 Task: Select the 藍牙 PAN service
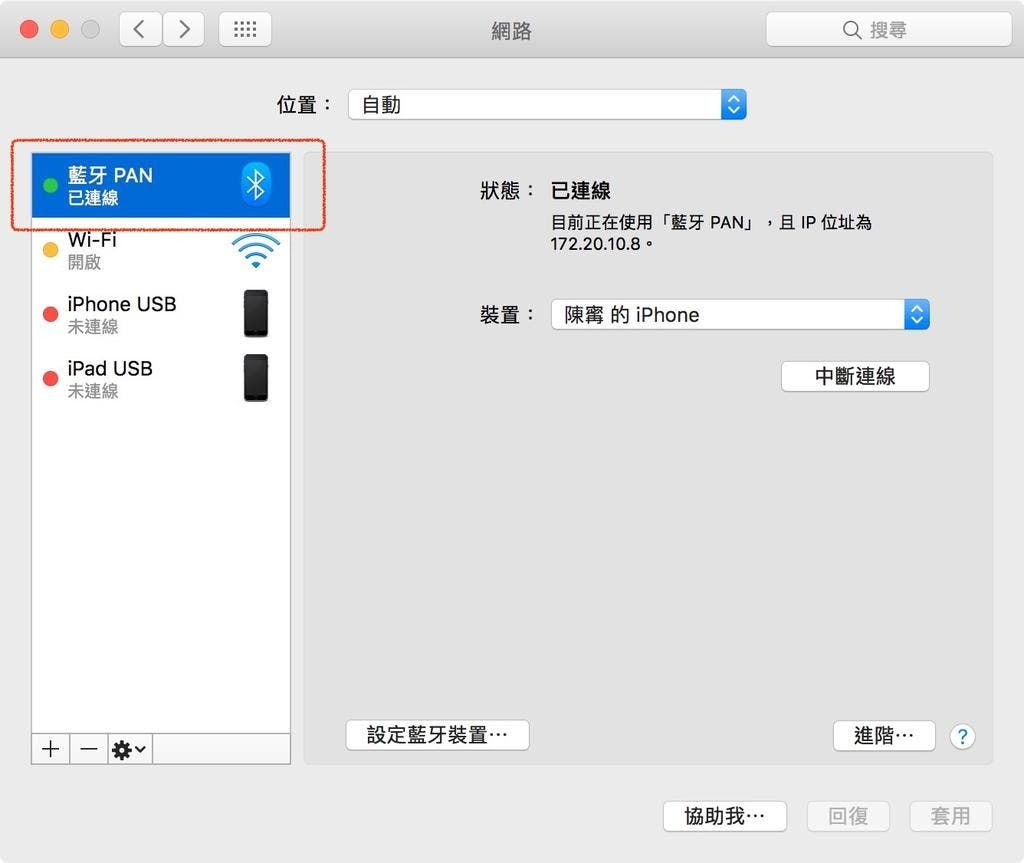(x=161, y=186)
